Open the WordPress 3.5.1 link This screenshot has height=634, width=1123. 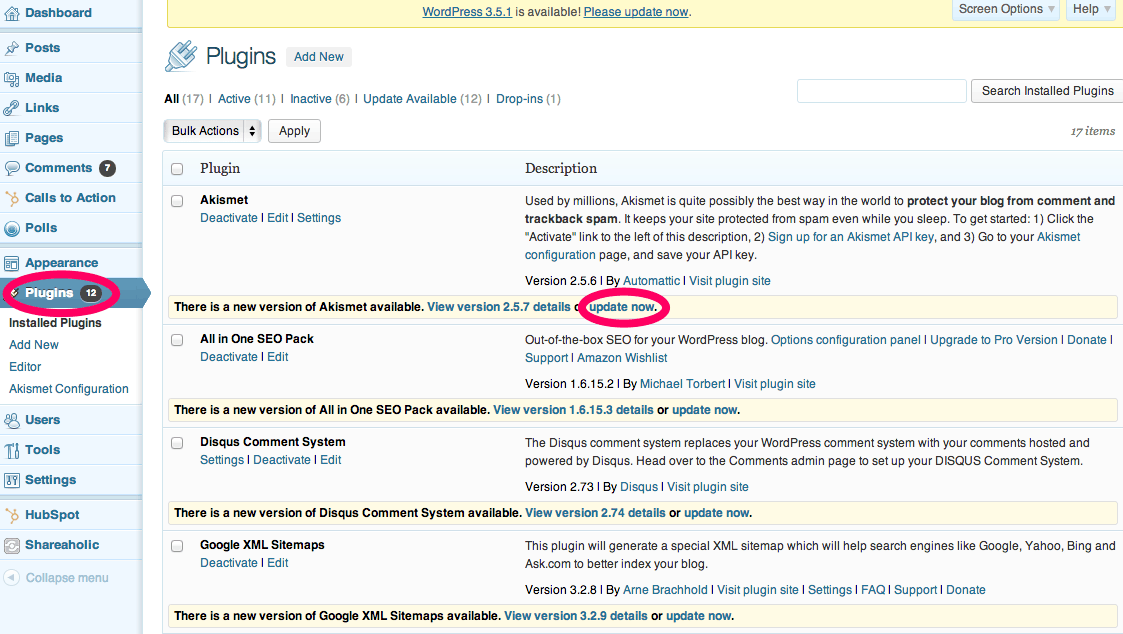tap(467, 12)
